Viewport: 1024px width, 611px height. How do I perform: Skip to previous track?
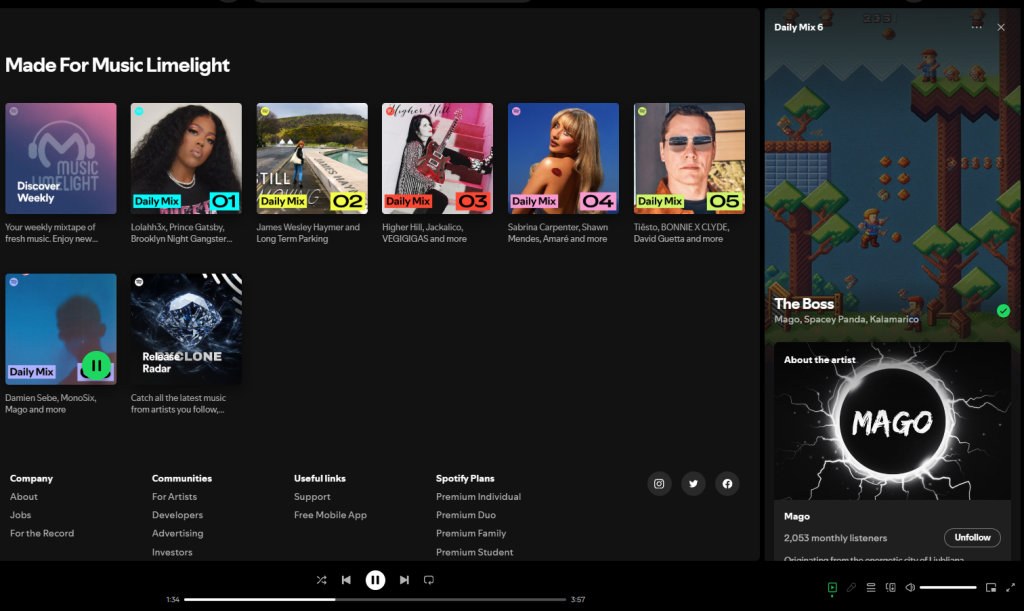click(346, 580)
